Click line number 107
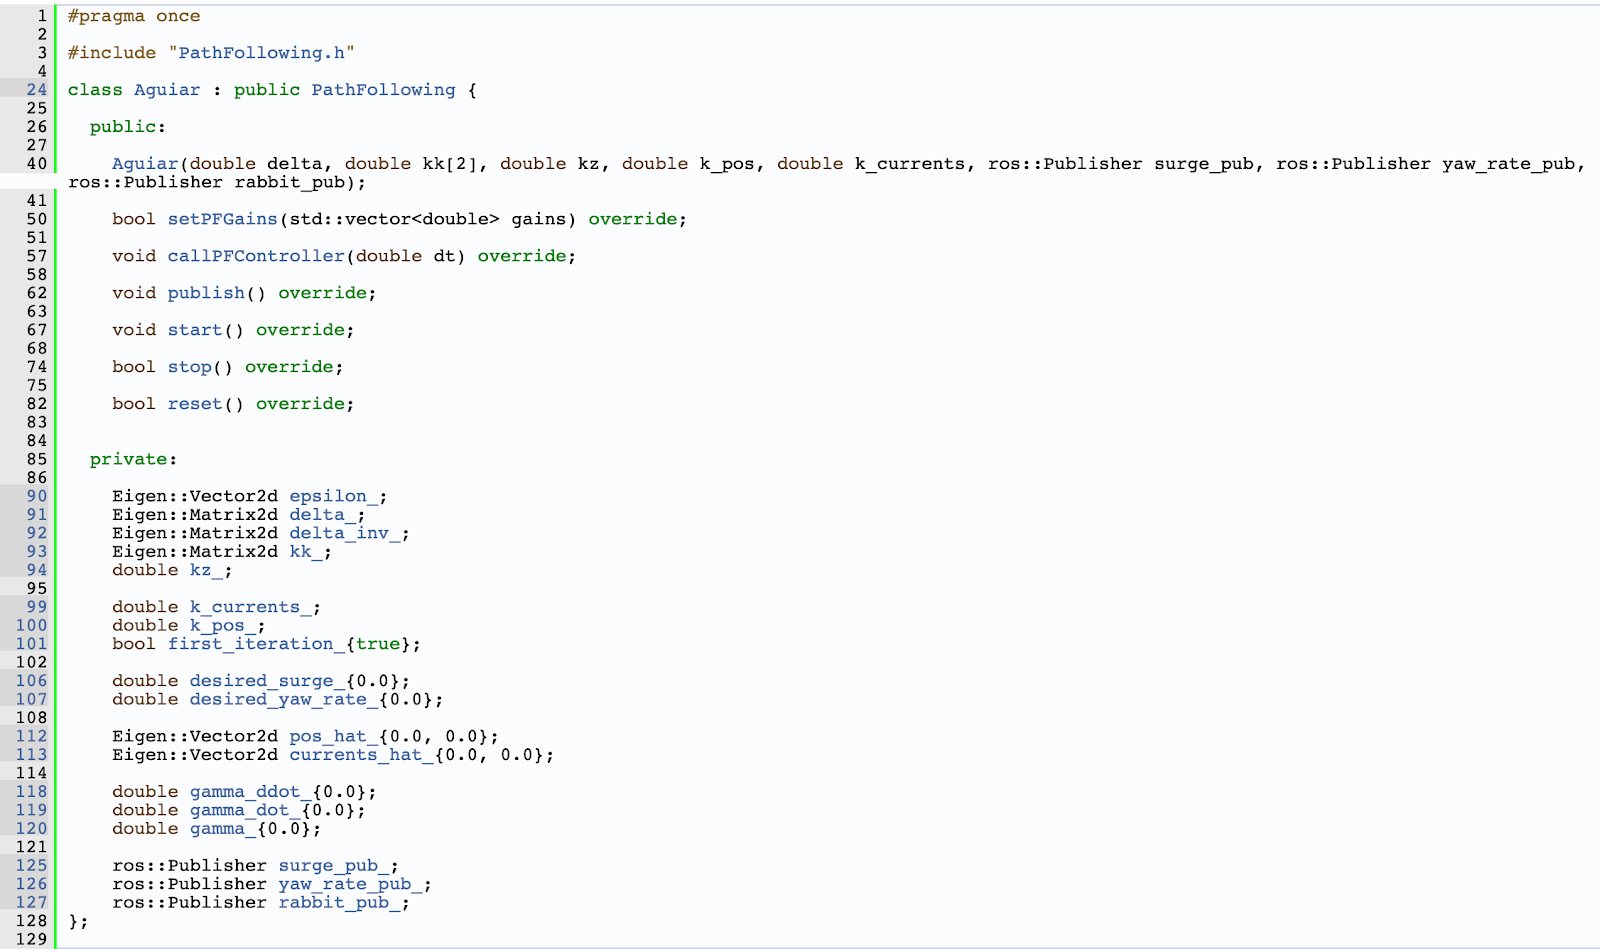The image size is (1600, 949). click(31, 700)
